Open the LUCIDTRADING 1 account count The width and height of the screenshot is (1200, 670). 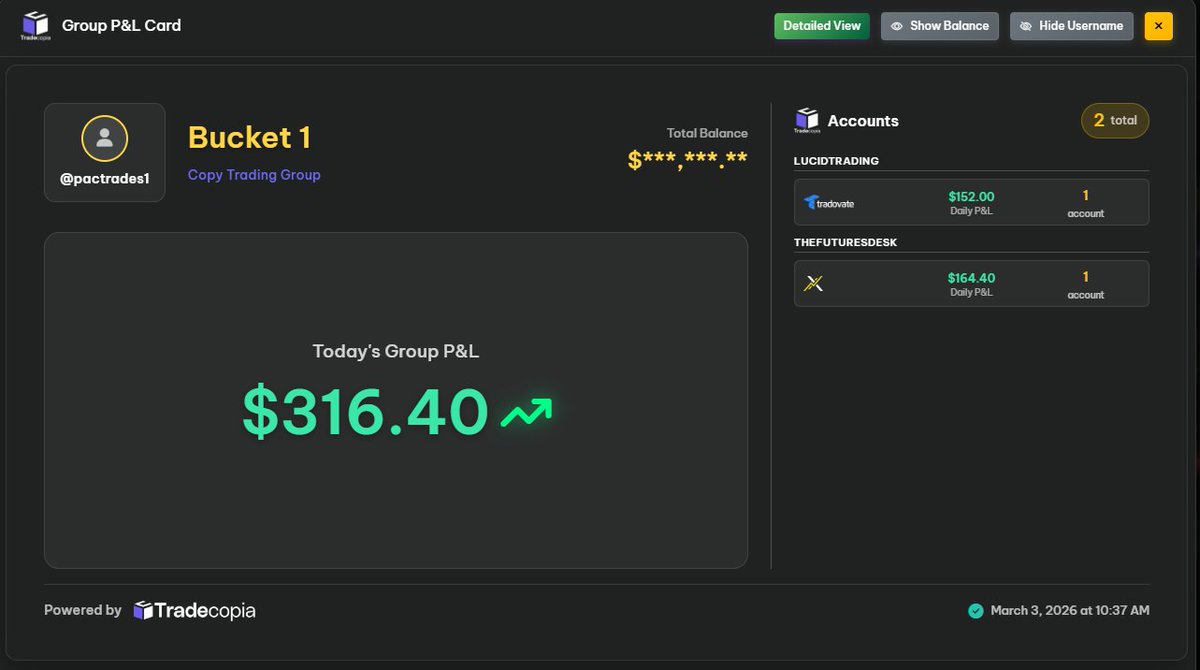[x=1086, y=203]
